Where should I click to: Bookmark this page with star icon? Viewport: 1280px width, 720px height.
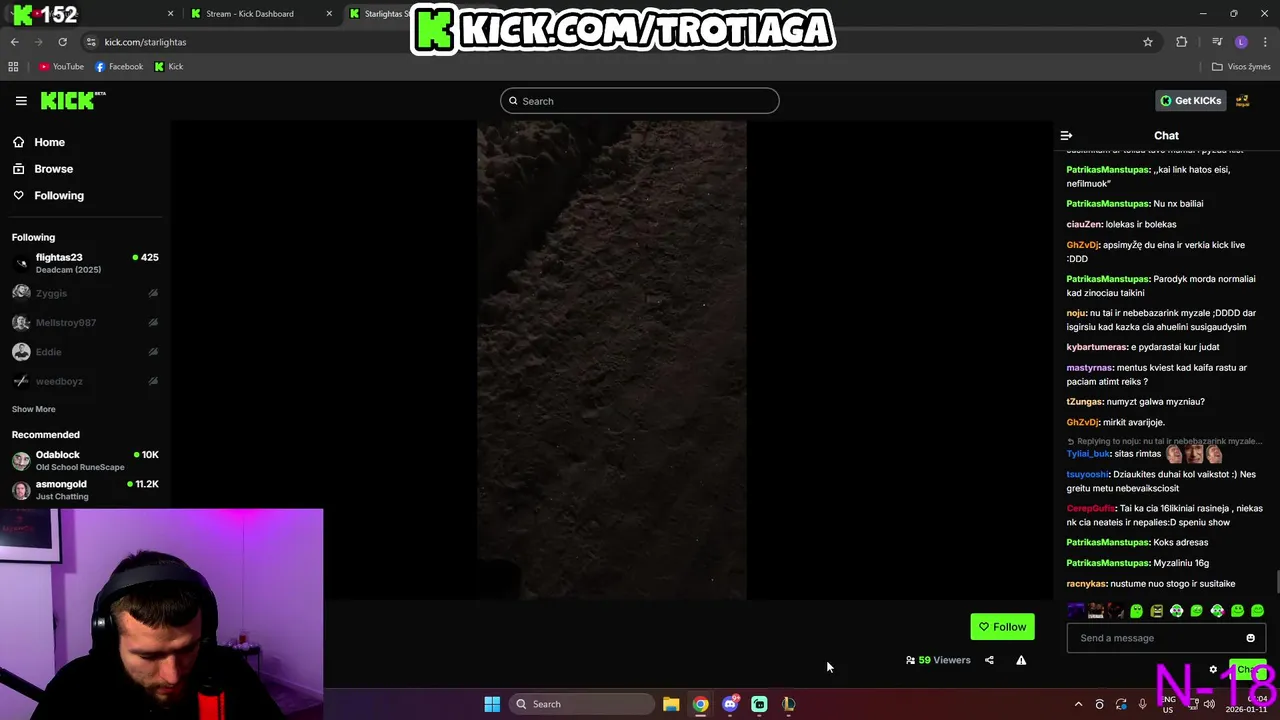point(1148,42)
